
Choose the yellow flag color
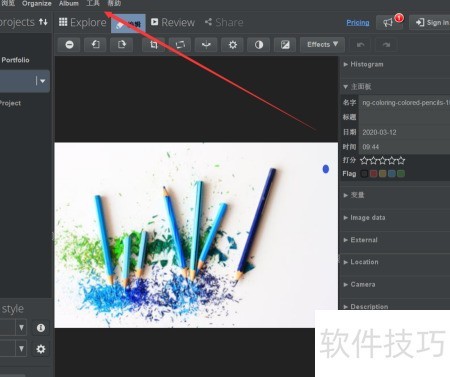point(383,174)
